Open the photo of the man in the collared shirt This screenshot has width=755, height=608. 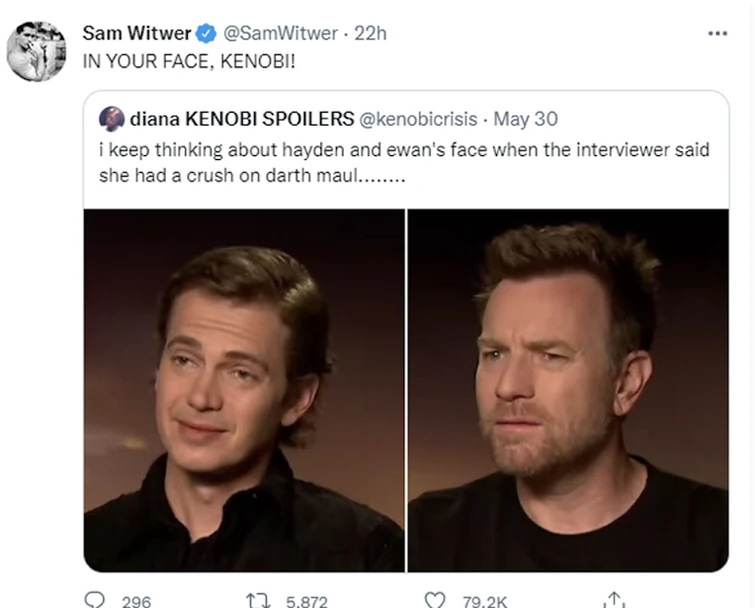click(244, 390)
